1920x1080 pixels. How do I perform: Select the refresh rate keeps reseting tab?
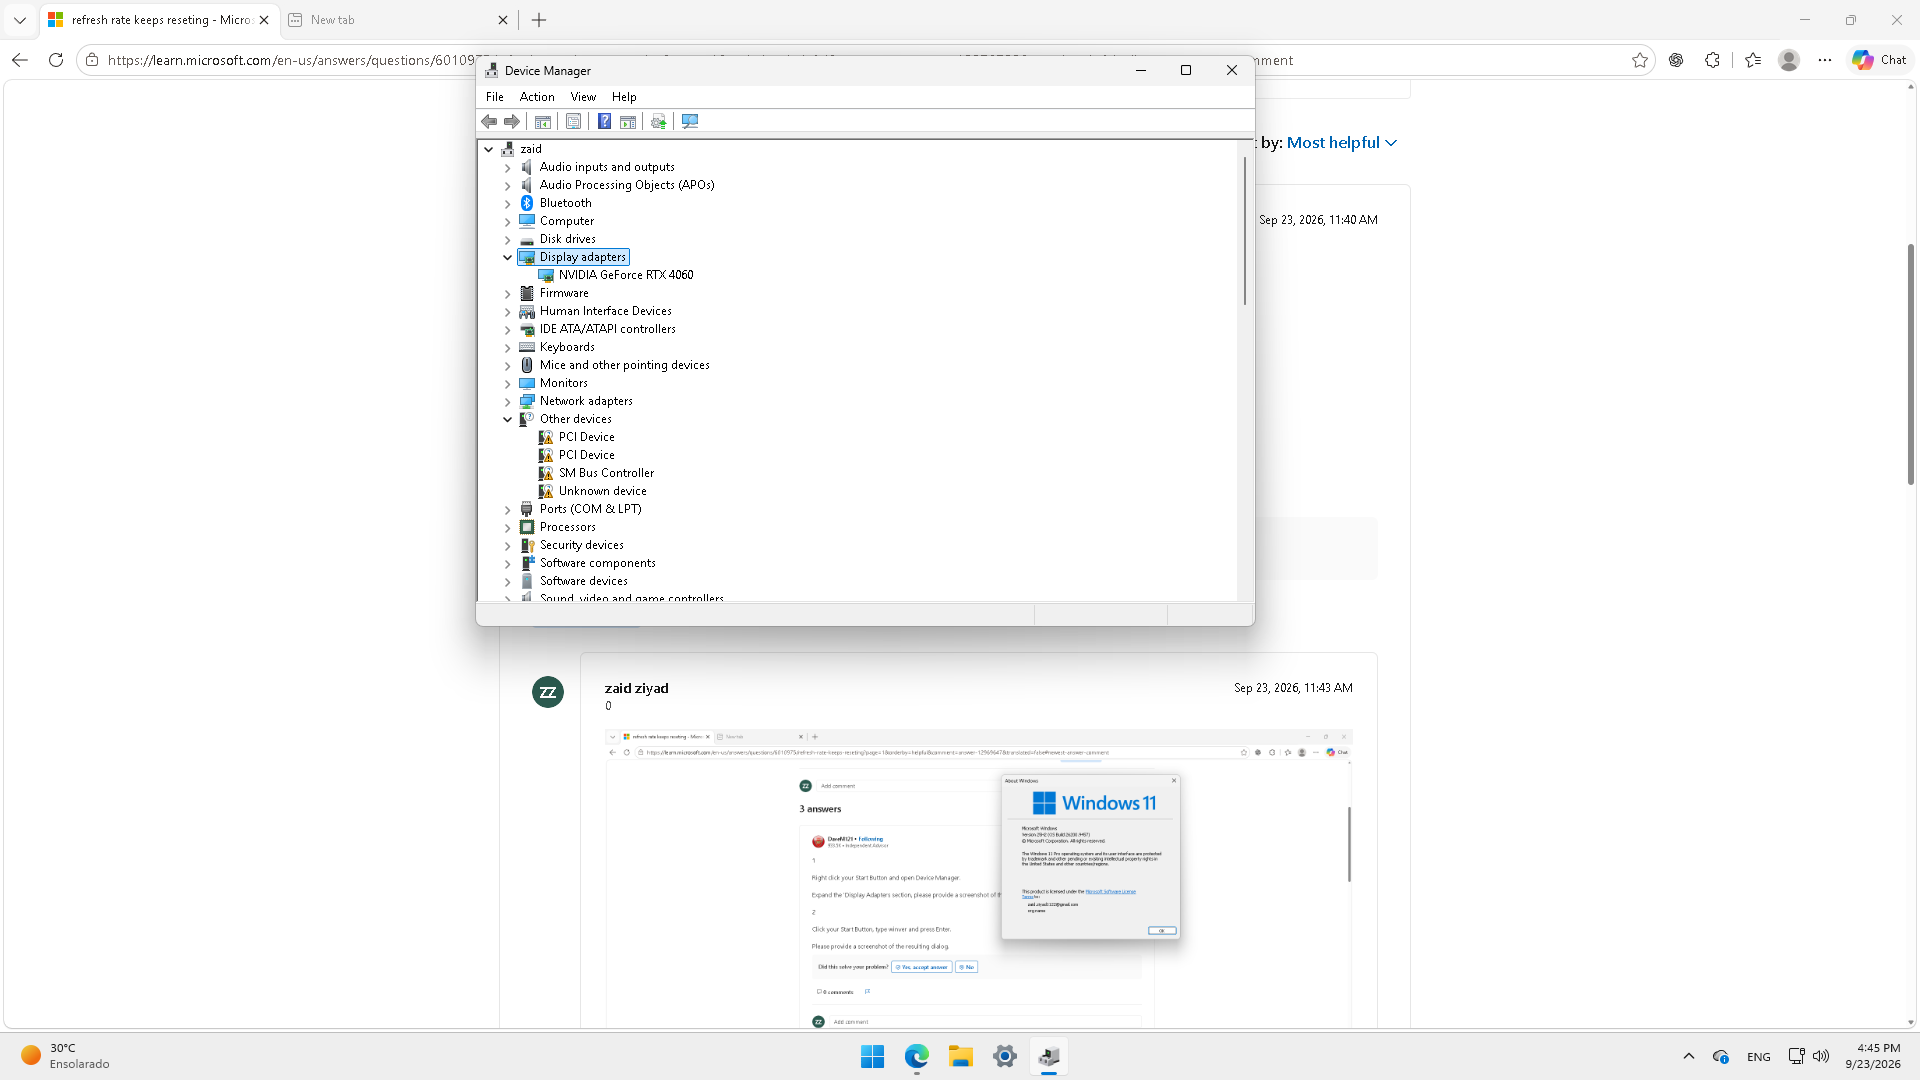point(159,20)
